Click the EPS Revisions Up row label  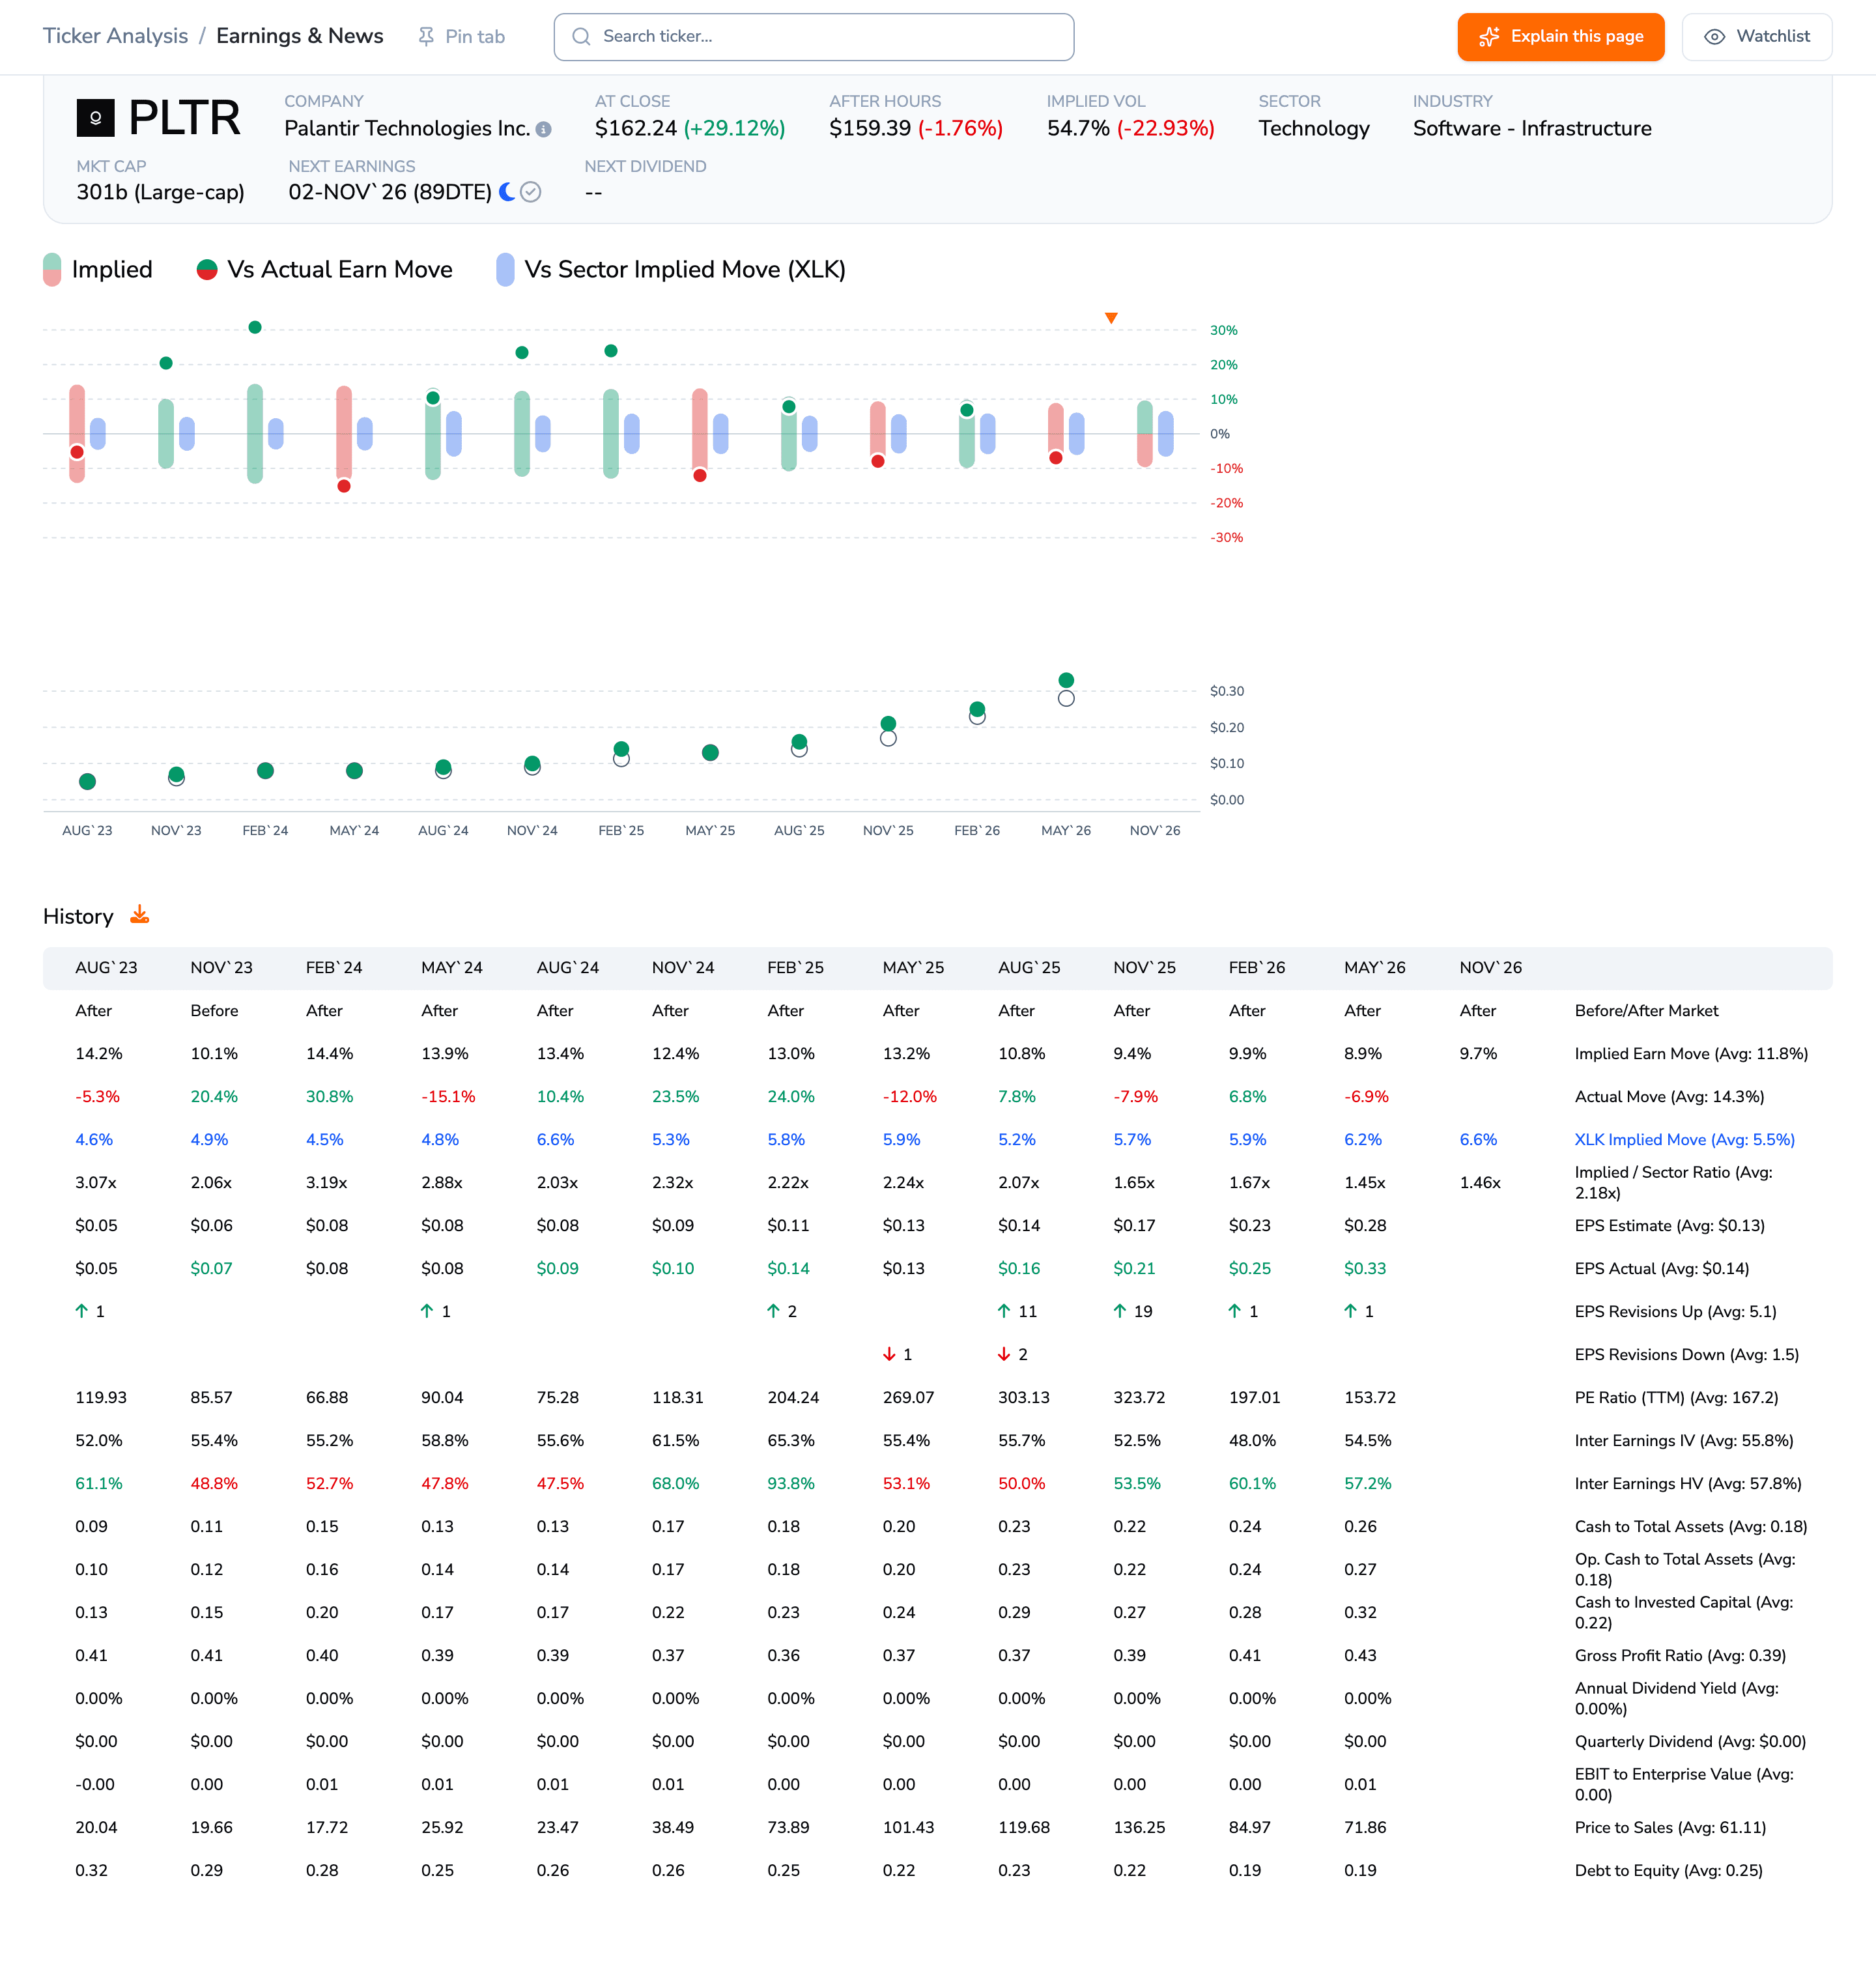[x=1677, y=1311]
